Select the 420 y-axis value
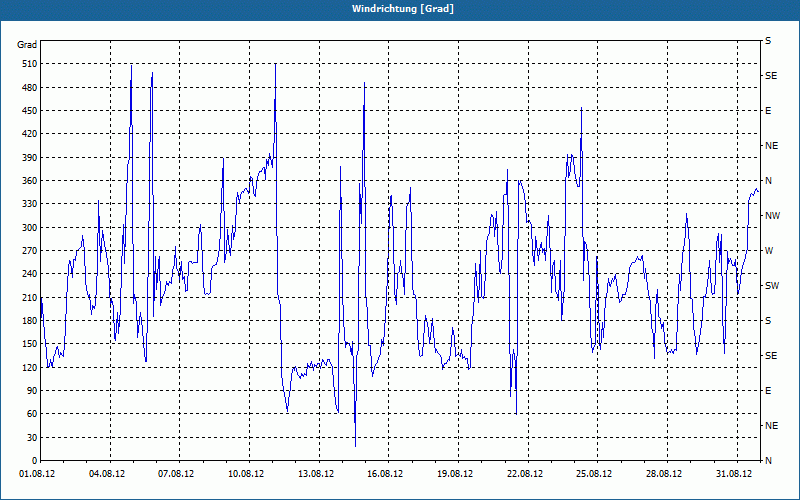The width and height of the screenshot is (800, 500). pos(30,134)
